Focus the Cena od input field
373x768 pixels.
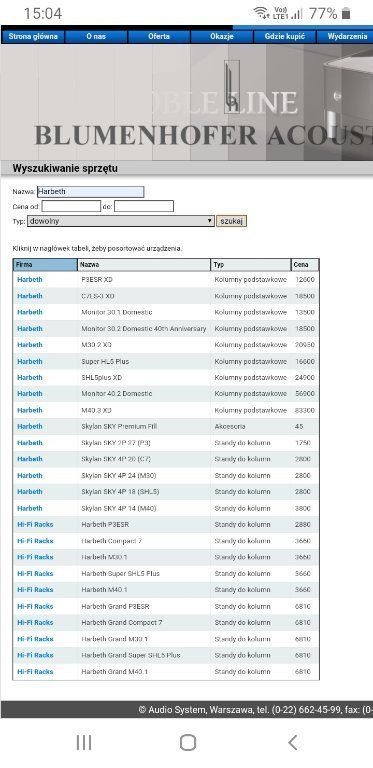pyautogui.click(x=71, y=206)
